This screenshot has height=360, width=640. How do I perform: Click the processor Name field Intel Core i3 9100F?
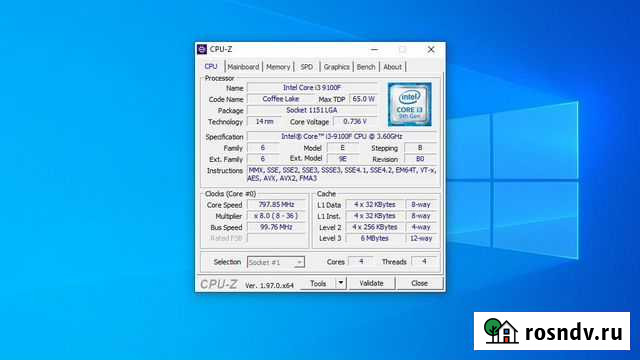(x=312, y=88)
